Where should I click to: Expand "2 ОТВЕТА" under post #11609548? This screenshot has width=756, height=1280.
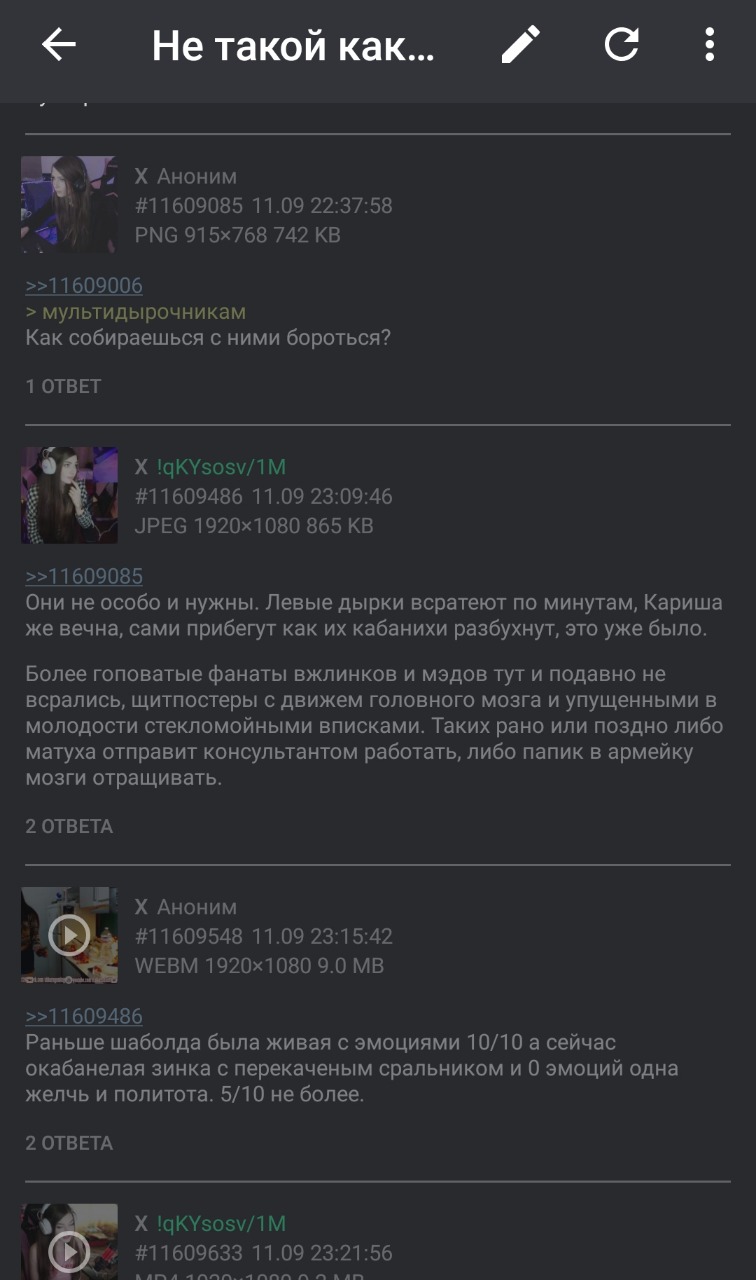tap(69, 1142)
